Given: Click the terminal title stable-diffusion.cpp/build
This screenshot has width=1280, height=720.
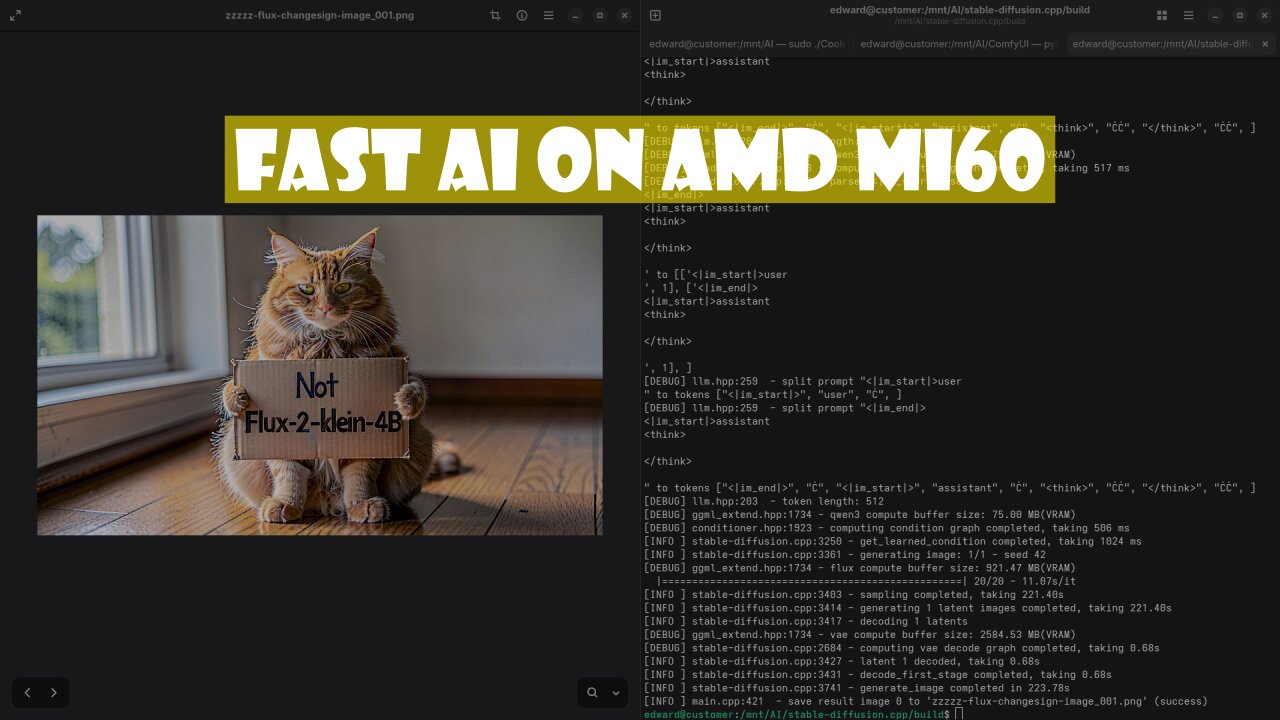Looking at the screenshot, I should point(960,10).
